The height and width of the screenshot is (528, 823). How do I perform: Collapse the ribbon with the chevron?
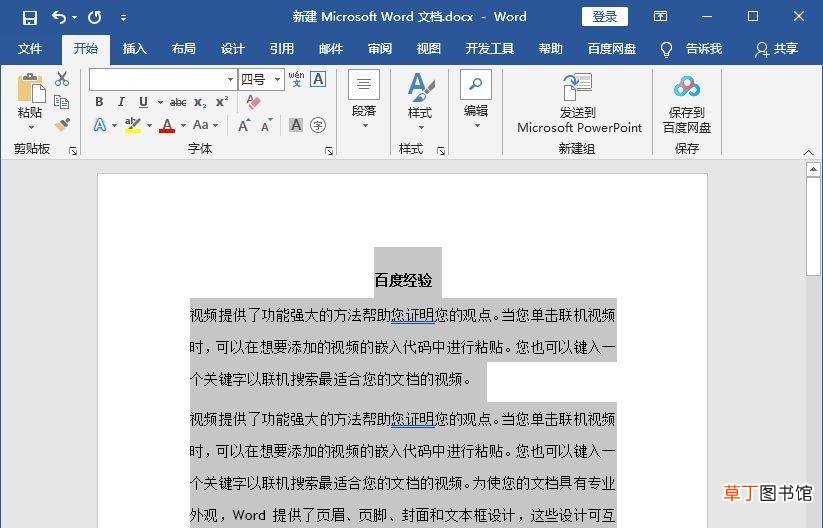coord(808,153)
